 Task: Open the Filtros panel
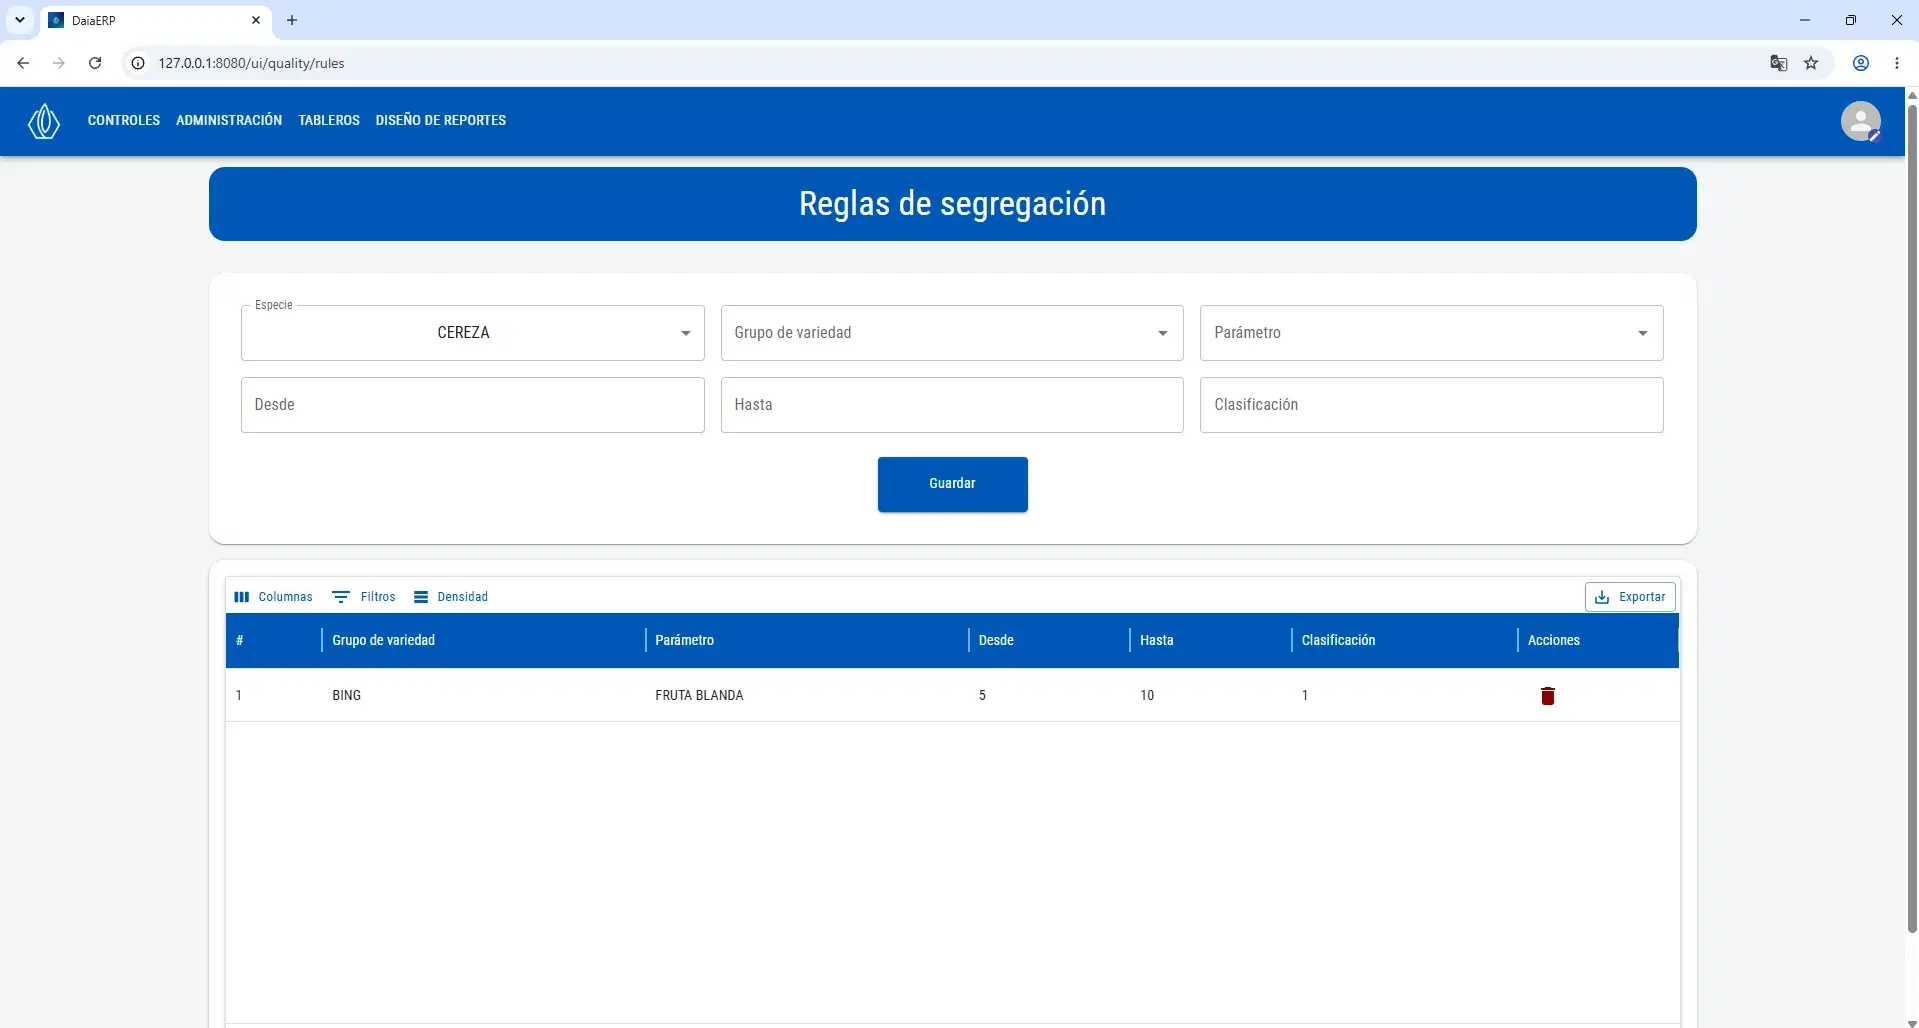coord(364,597)
